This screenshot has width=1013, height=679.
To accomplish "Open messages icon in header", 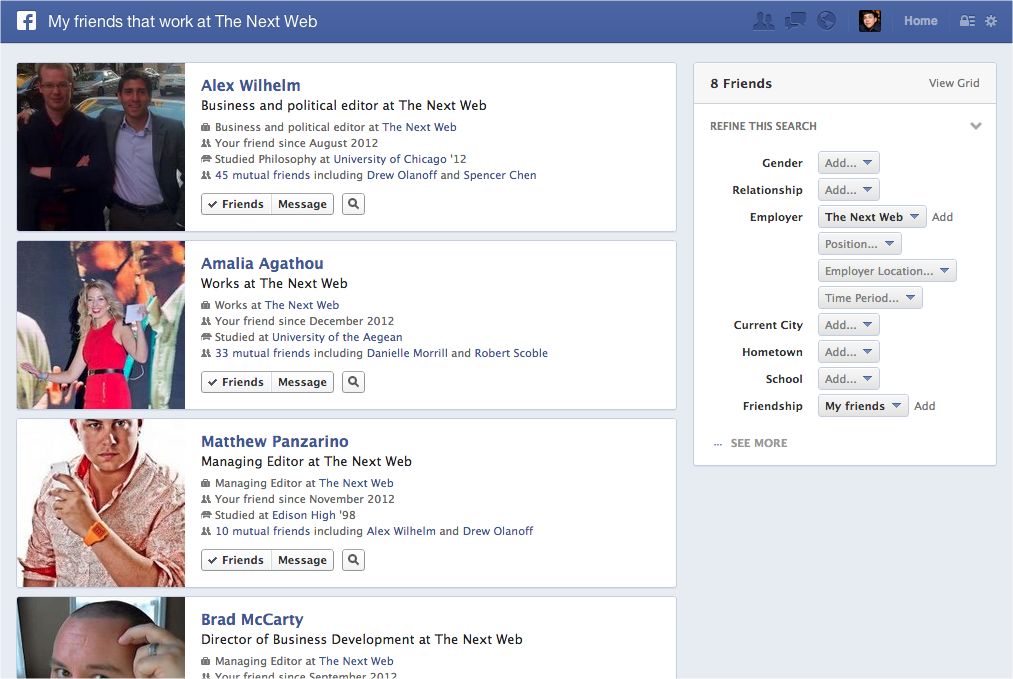I will pos(795,21).
